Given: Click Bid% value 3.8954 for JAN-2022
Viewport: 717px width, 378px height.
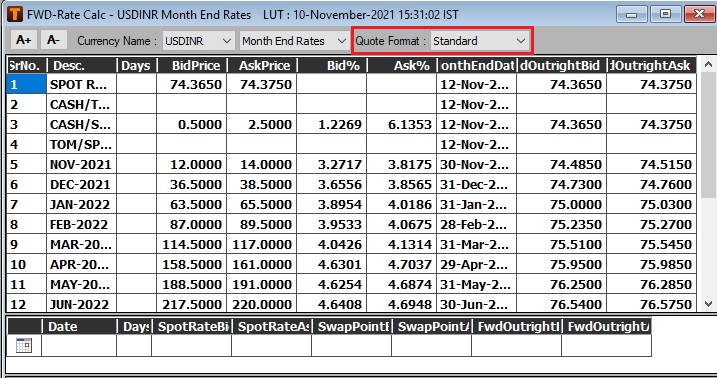Looking at the screenshot, I should pyautogui.click(x=332, y=204).
